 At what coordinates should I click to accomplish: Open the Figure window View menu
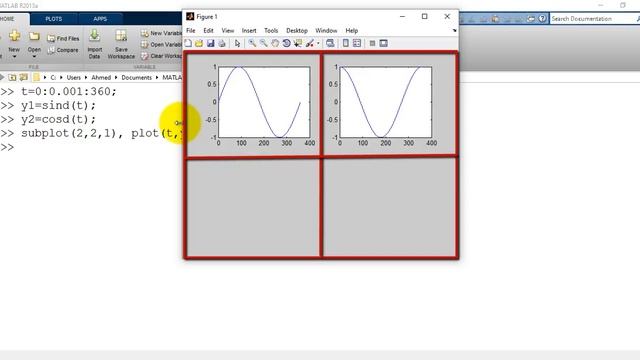click(x=228, y=31)
